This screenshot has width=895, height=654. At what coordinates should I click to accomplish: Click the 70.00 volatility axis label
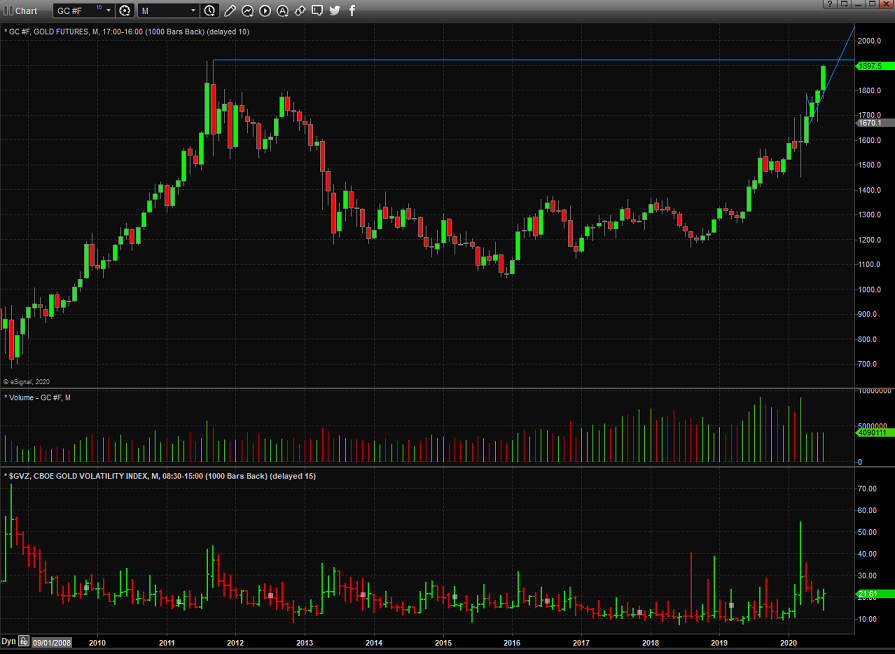pos(867,489)
